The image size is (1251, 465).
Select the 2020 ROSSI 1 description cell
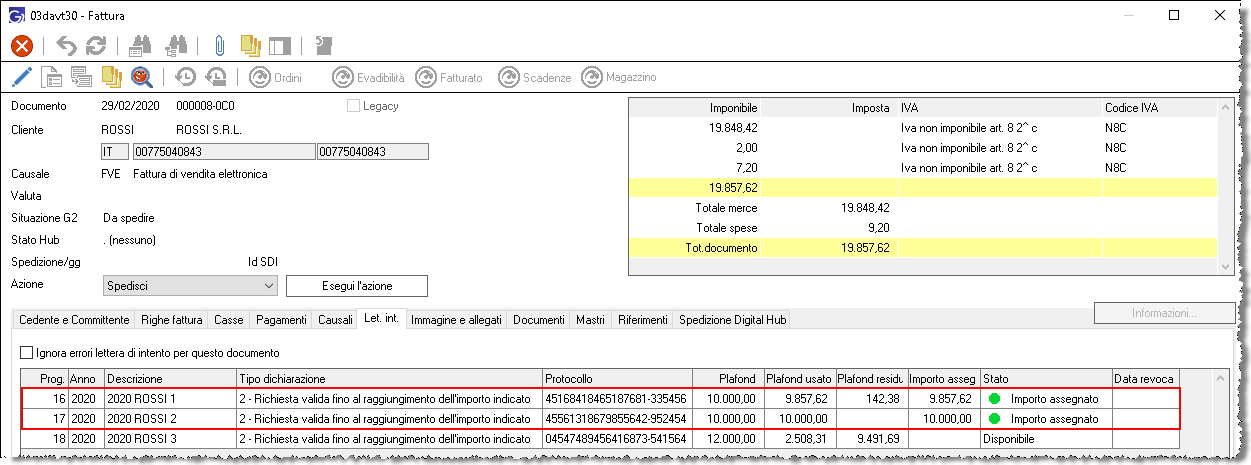(170, 399)
